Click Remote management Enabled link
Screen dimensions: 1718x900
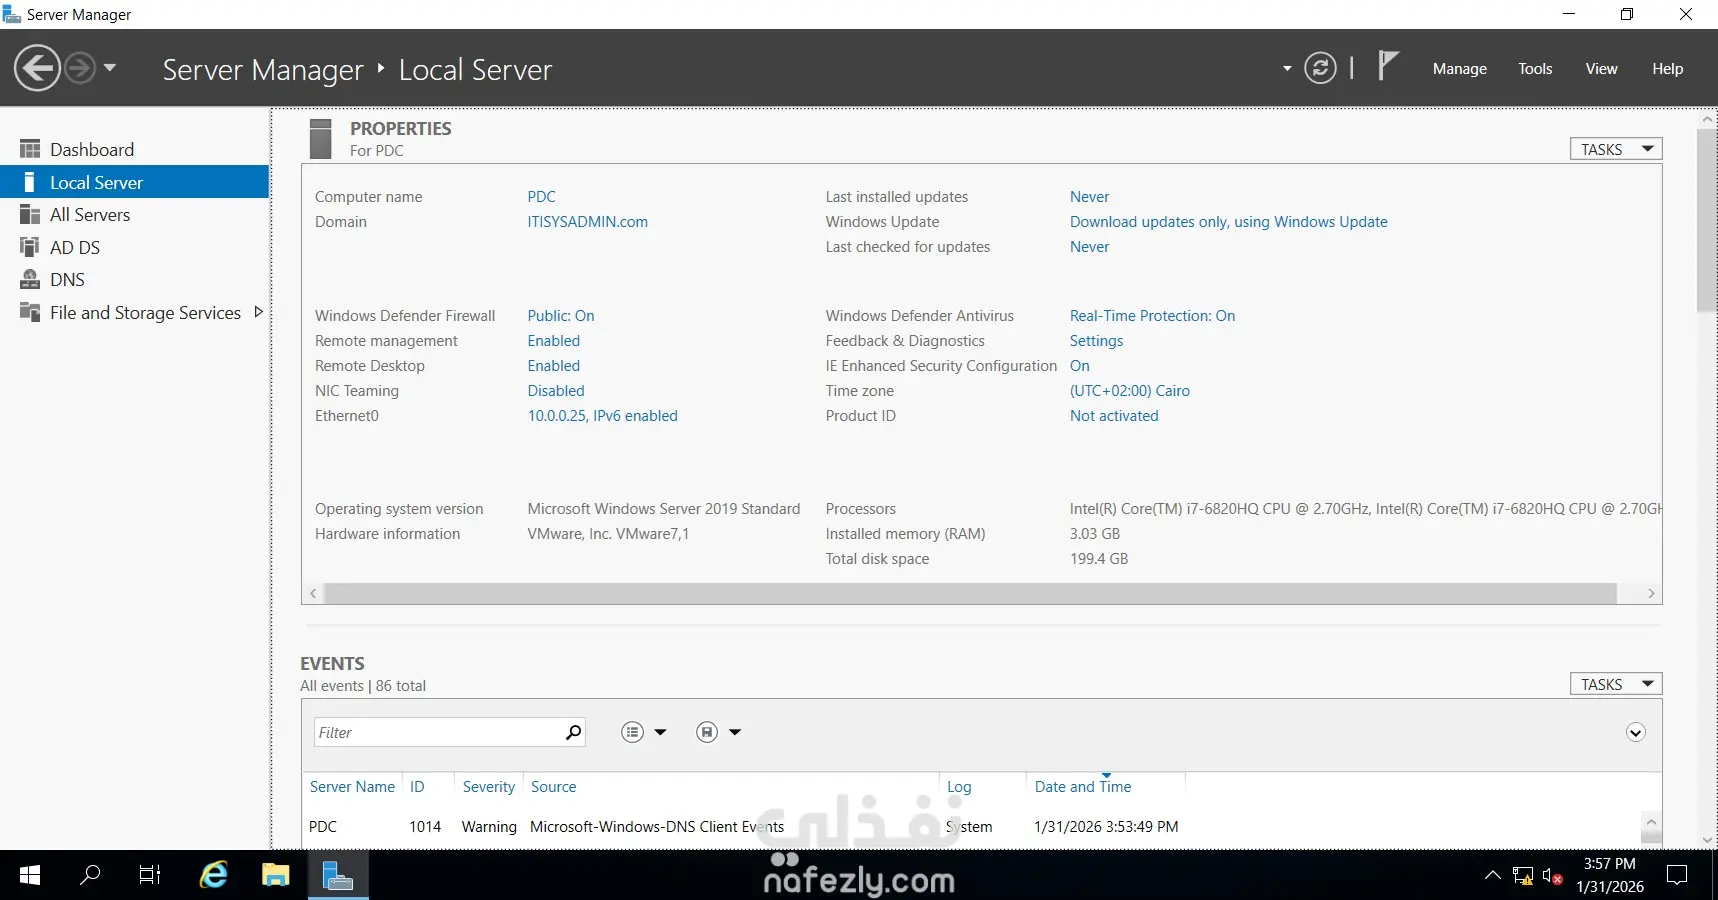click(553, 341)
